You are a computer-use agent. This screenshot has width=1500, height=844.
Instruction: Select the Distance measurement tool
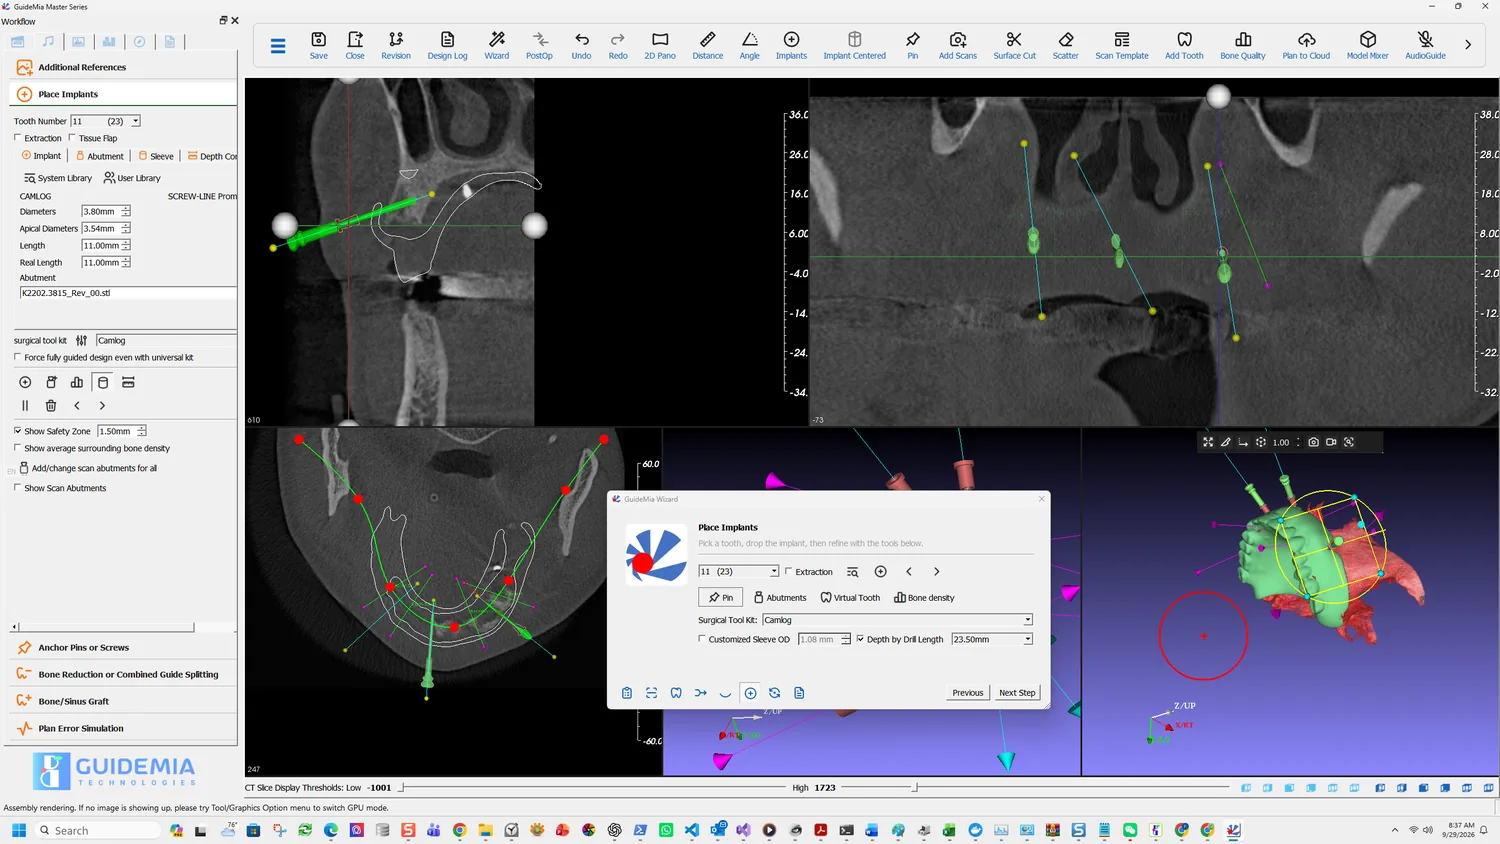pyautogui.click(x=708, y=45)
